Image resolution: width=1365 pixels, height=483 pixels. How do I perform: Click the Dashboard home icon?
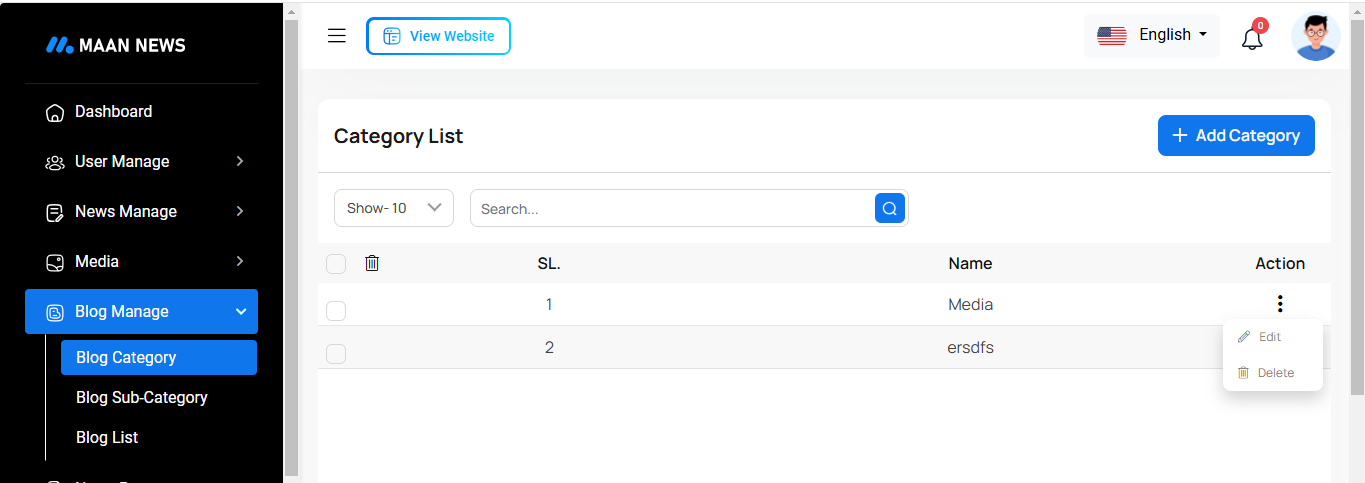coord(56,112)
